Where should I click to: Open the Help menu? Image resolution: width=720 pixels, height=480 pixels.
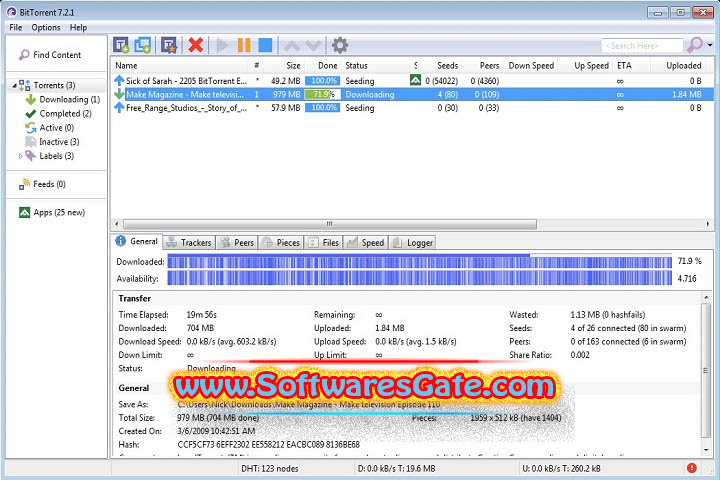(78, 27)
